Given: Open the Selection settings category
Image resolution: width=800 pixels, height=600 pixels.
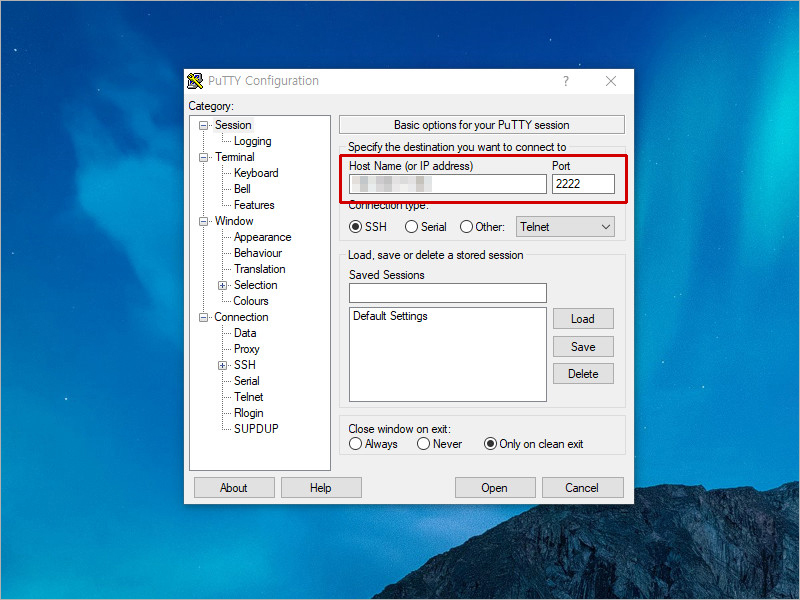Looking at the screenshot, I should (256, 285).
